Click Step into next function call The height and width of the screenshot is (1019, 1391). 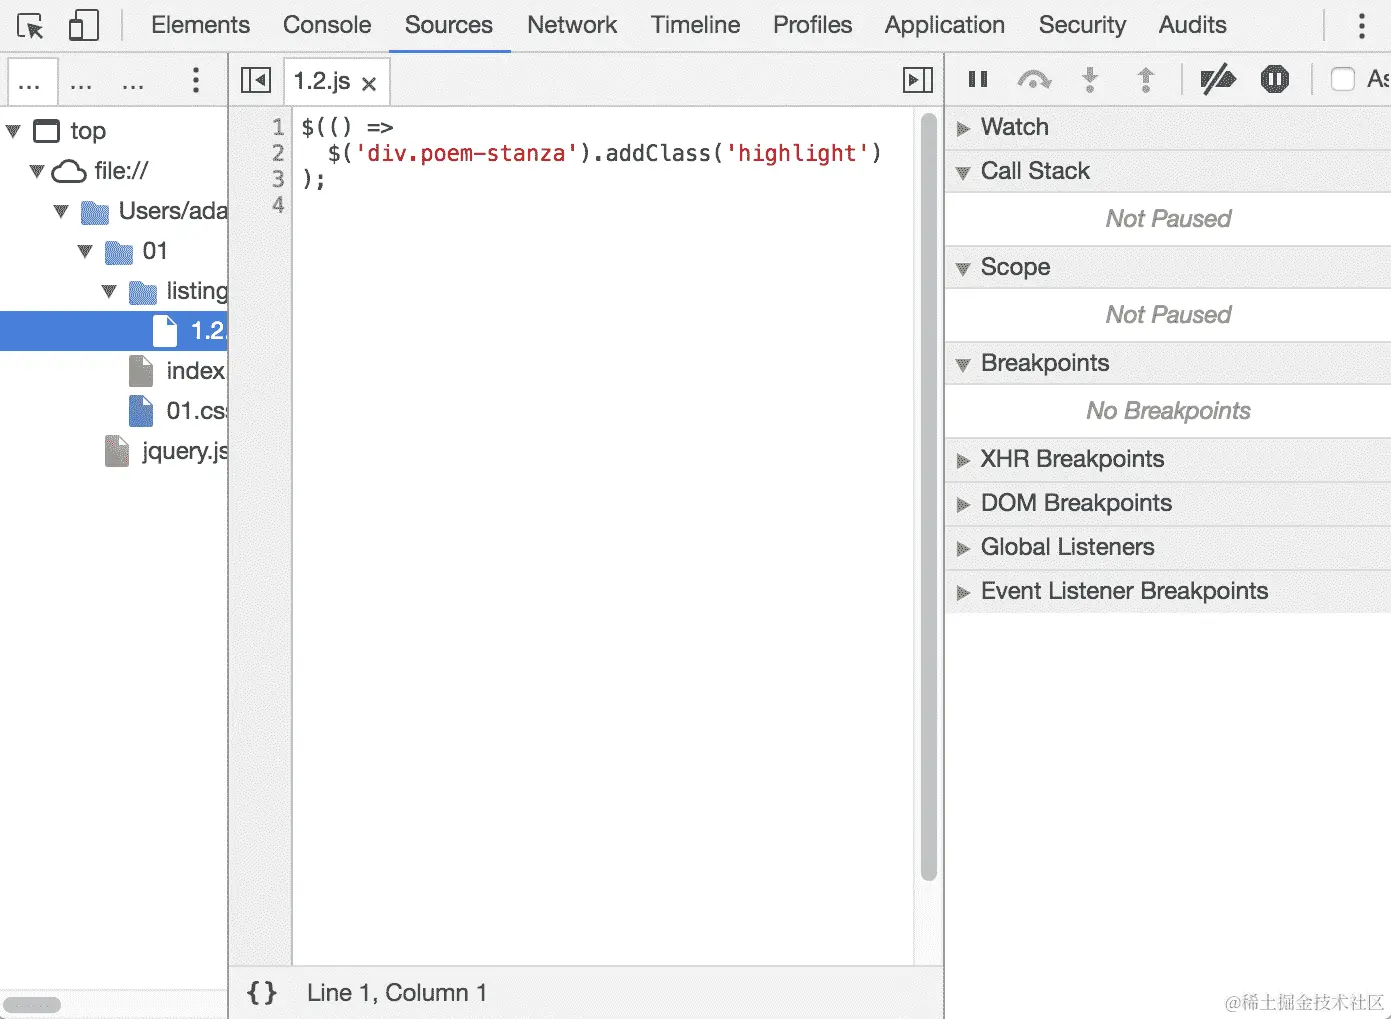[1090, 79]
